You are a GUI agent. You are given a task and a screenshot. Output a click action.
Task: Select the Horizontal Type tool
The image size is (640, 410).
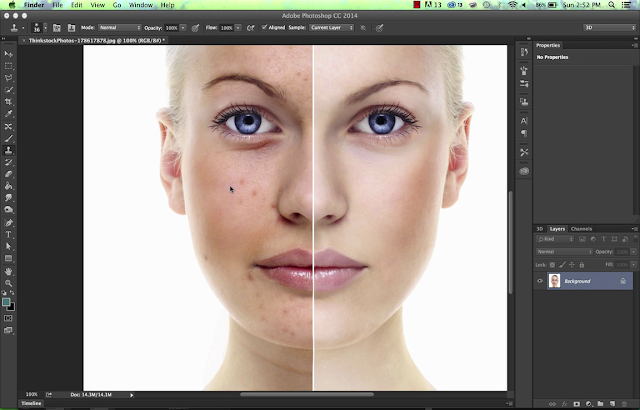coord(8,235)
